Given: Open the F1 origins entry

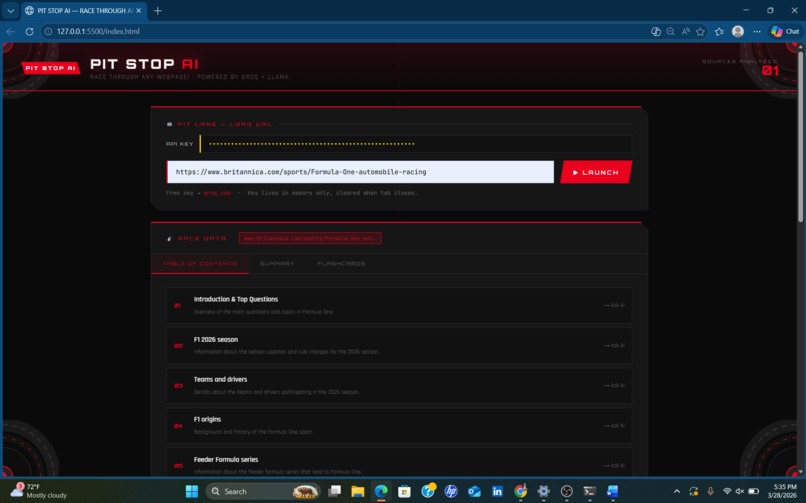Looking at the screenshot, I should point(399,425).
